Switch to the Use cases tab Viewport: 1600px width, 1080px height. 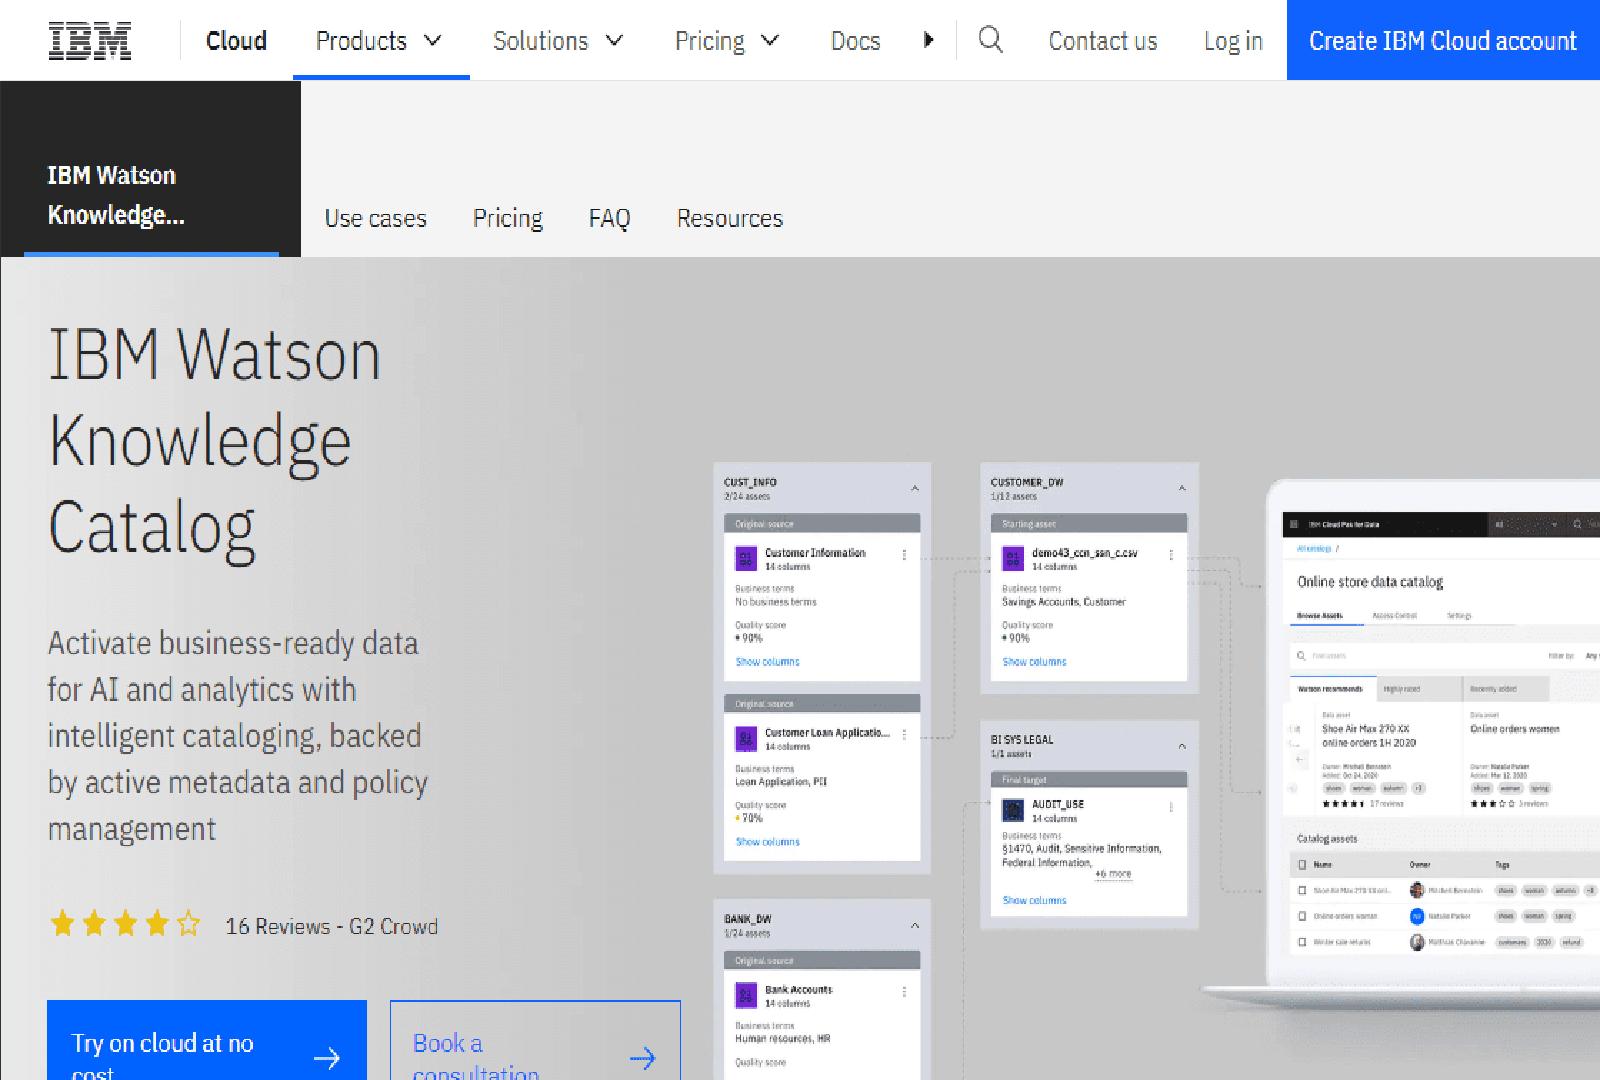[376, 218]
